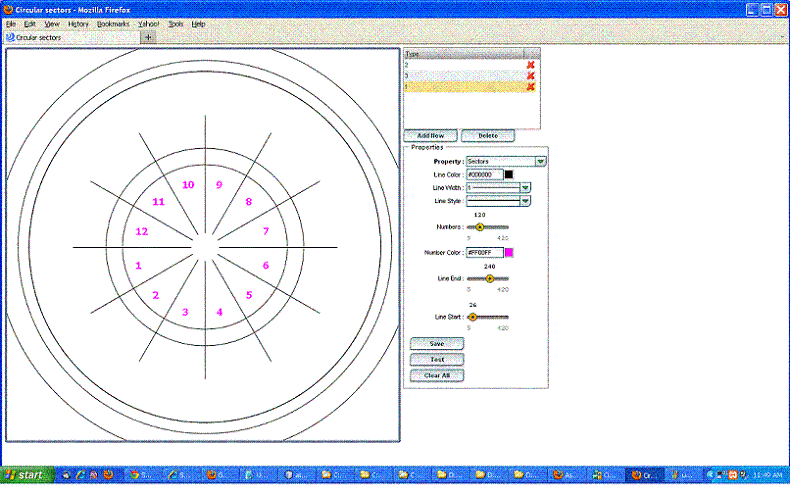This screenshot has height=494, width=790.
Task: Save the sector properties
Action: [x=437, y=343]
